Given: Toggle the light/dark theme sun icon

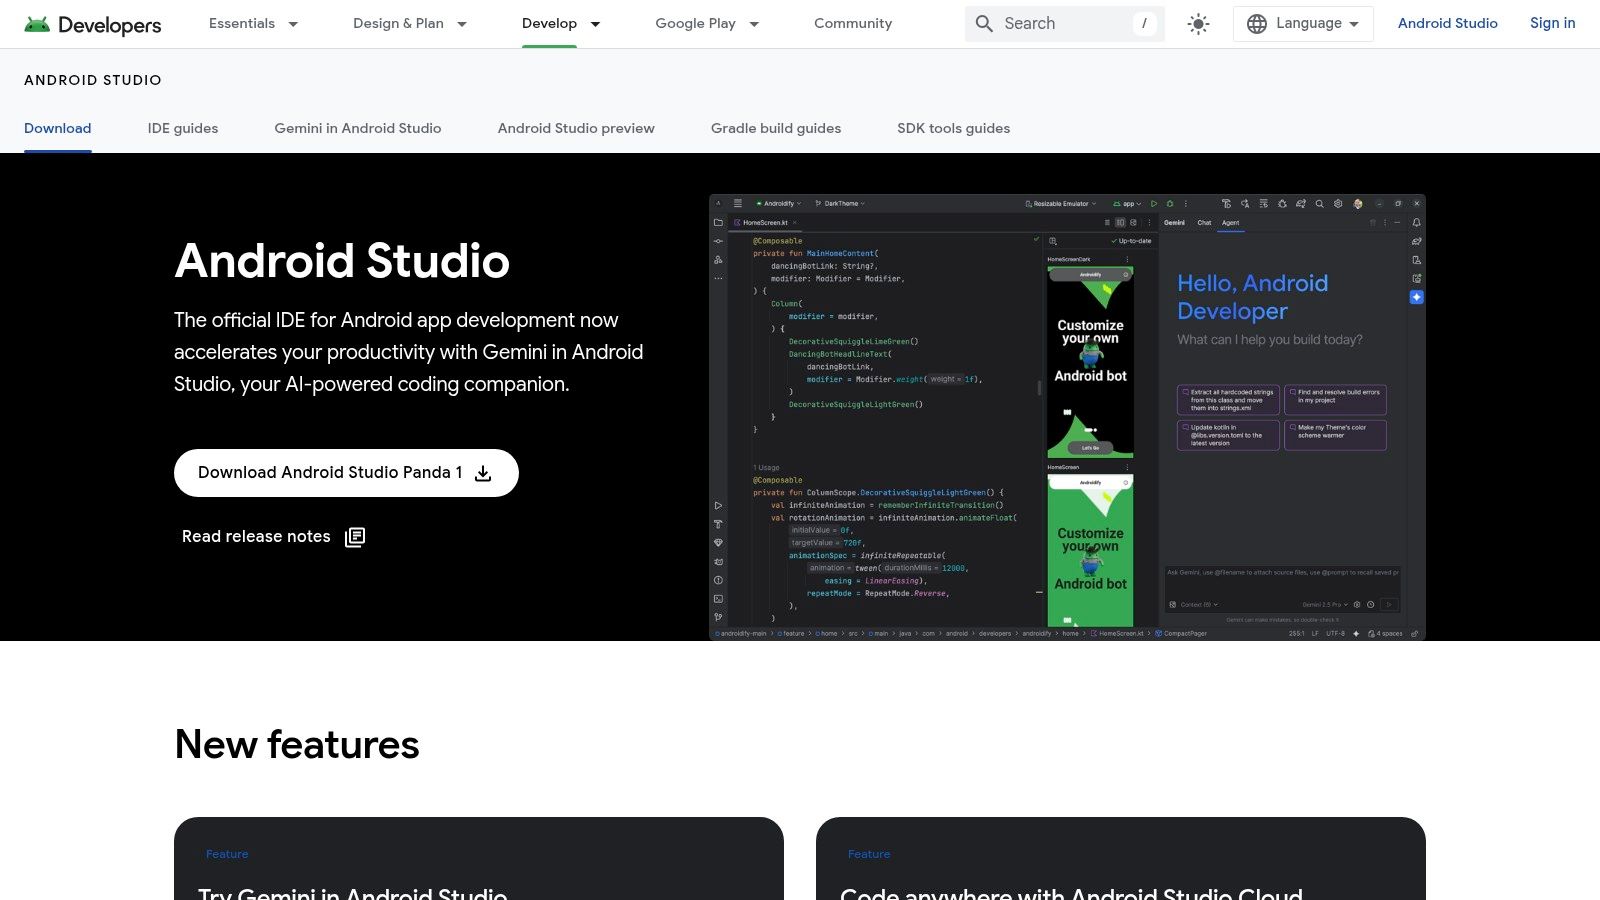Looking at the screenshot, I should [x=1198, y=24].
